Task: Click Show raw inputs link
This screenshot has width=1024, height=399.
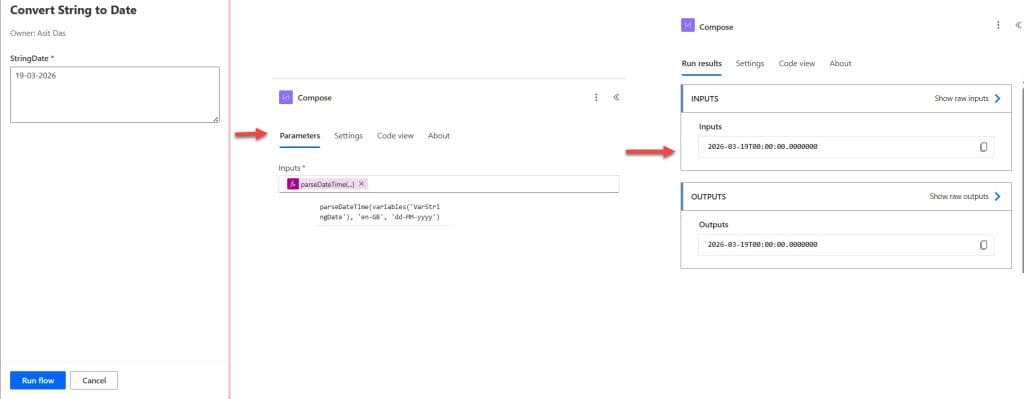Action: [961, 99]
